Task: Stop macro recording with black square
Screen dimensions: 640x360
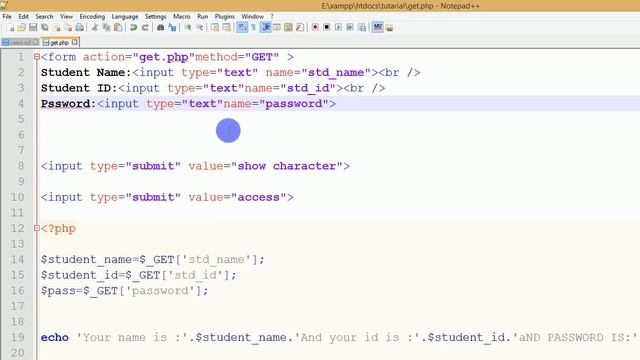Action: tap(327, 27)
